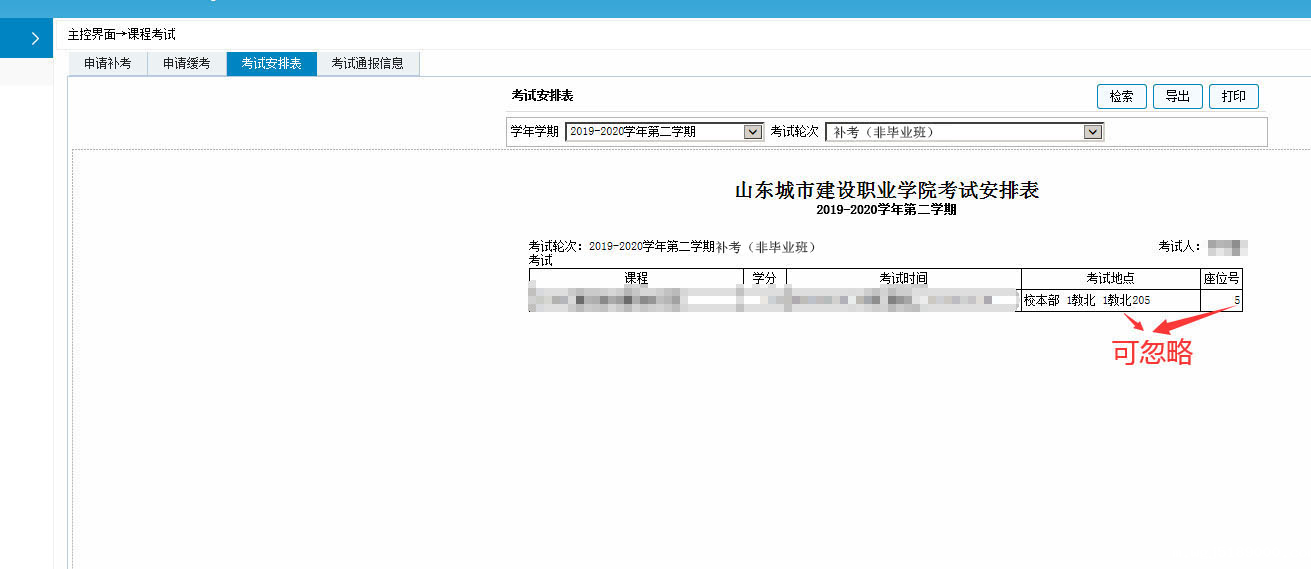Select the 考试安排表 tab

point(271,63)
